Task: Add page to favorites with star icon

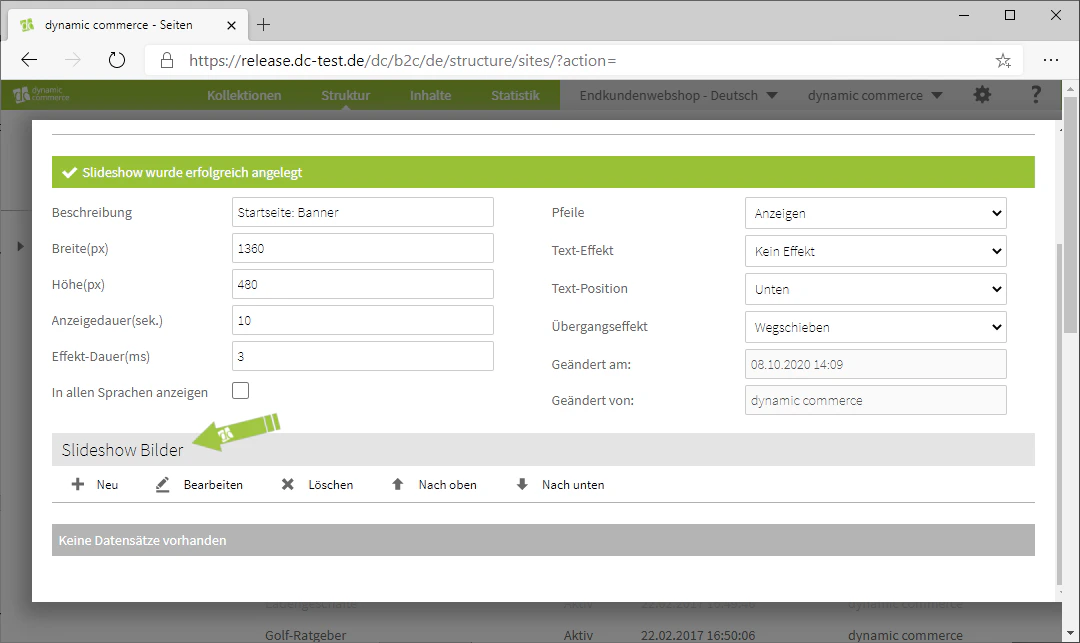Action: [x=1003, y=61]
